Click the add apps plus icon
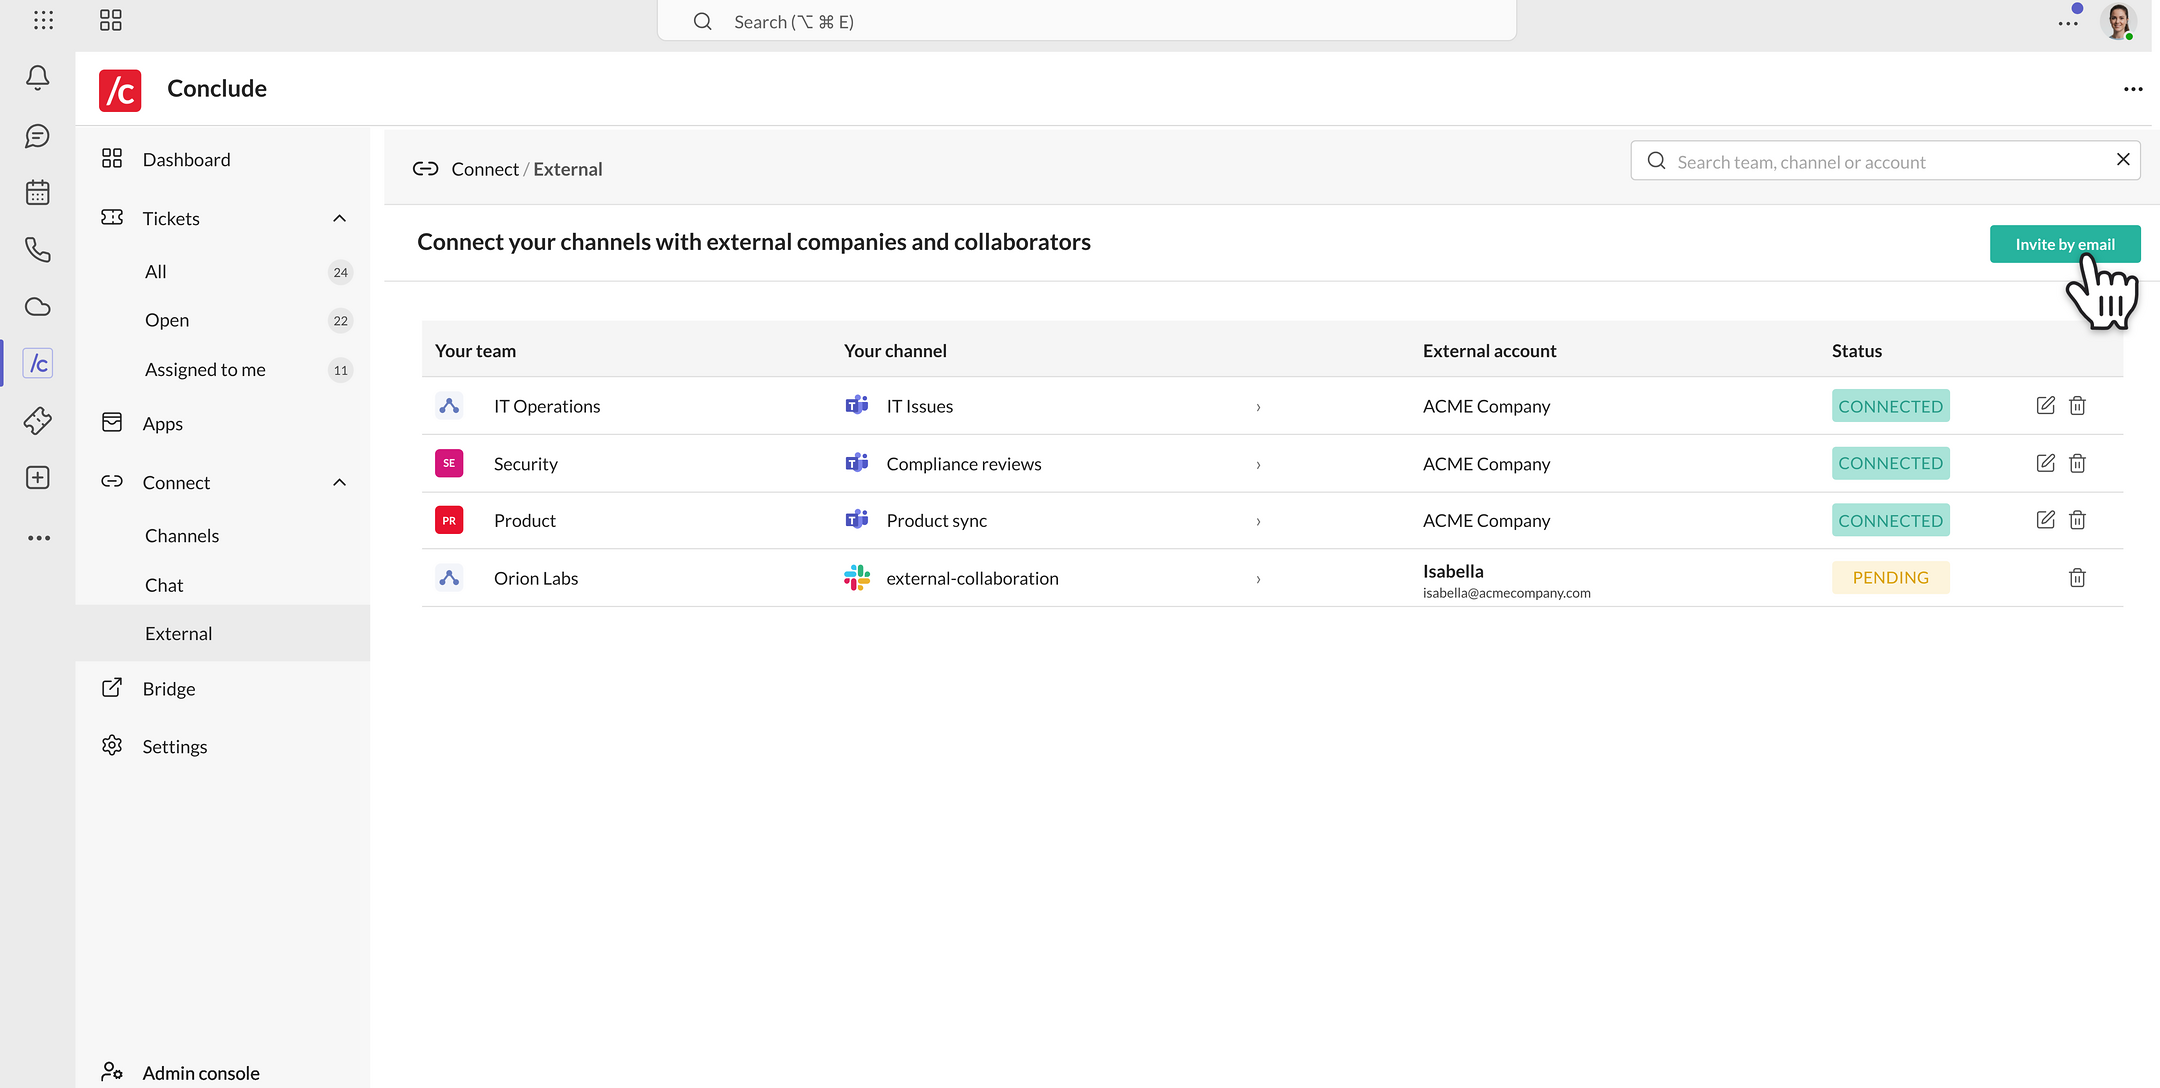 38,478
